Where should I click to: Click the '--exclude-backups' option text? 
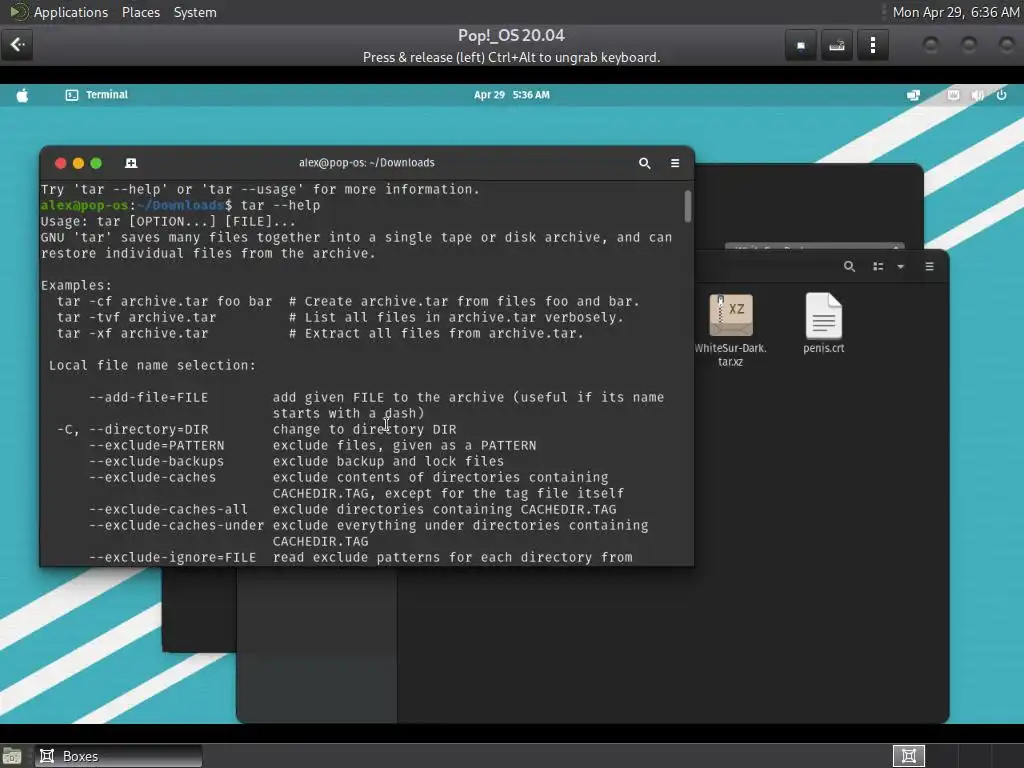point(156,461)
